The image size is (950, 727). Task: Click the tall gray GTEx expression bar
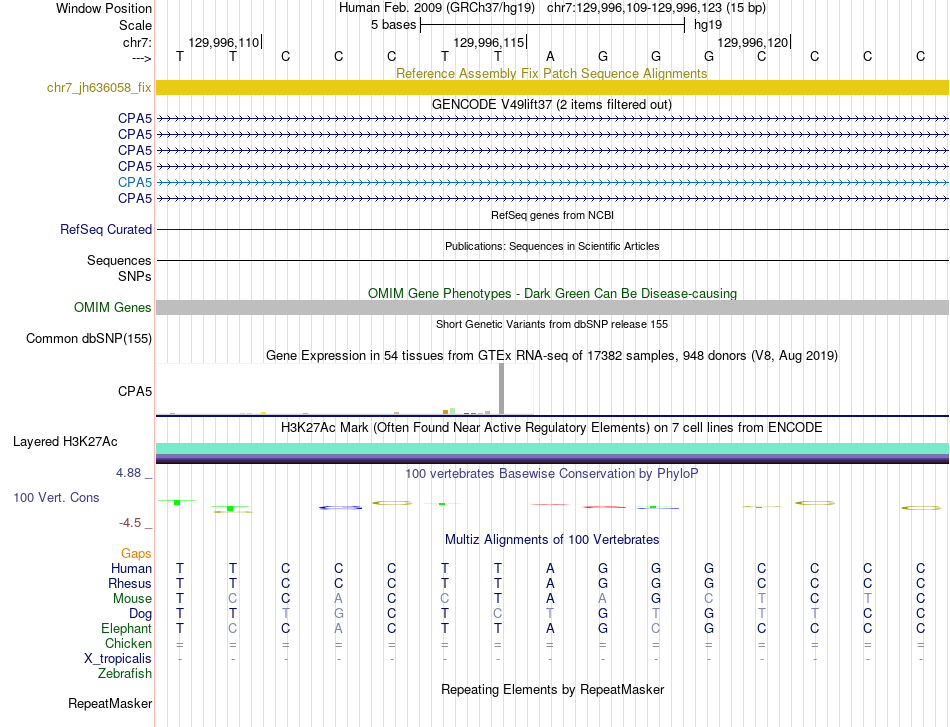tap(501, 389)
